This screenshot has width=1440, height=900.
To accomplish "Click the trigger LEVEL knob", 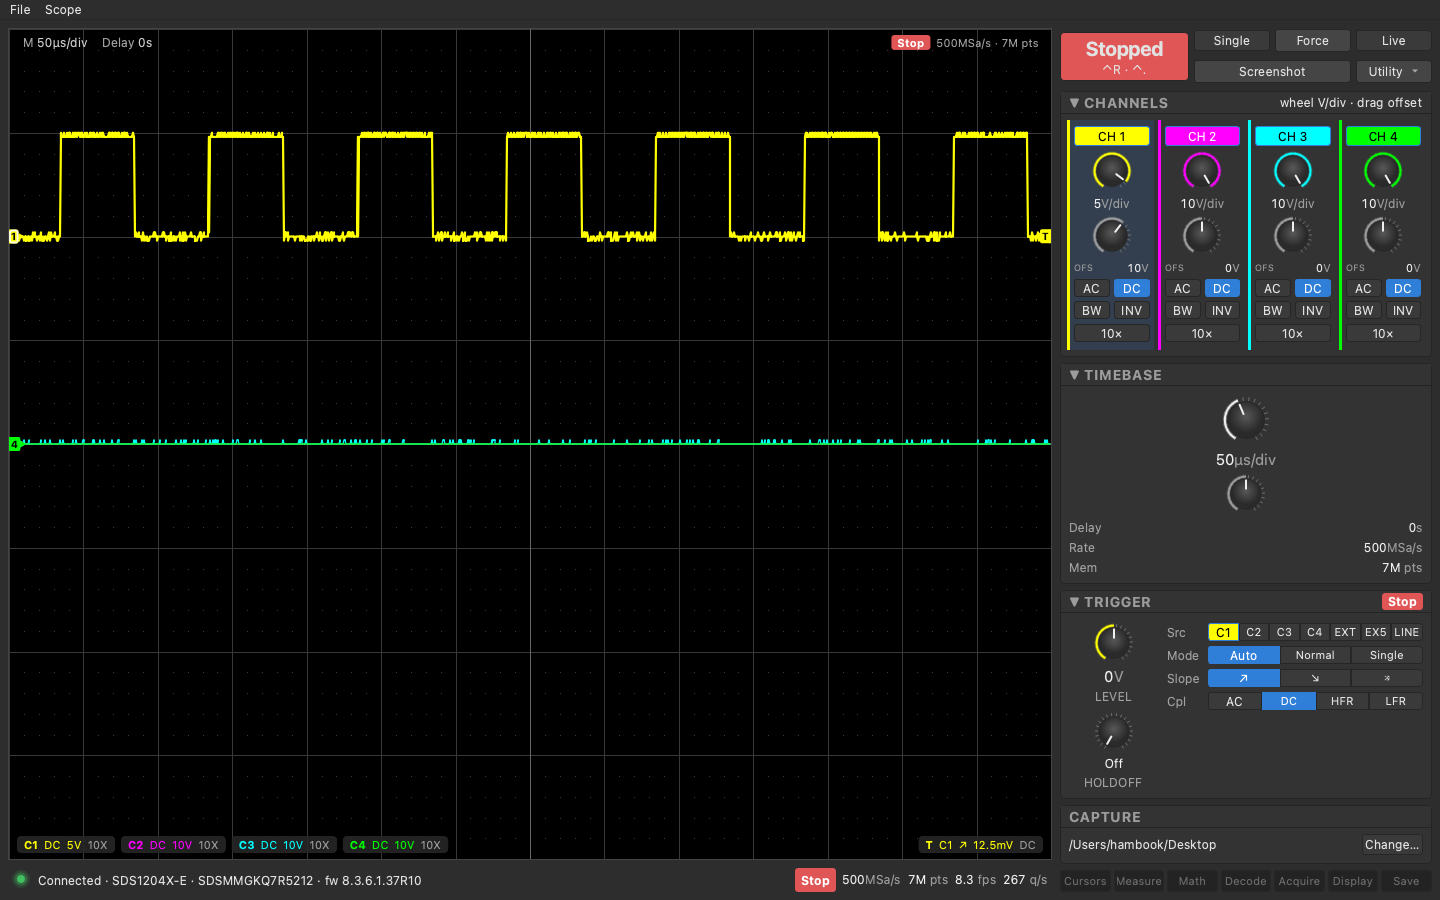I will 1113,642.
